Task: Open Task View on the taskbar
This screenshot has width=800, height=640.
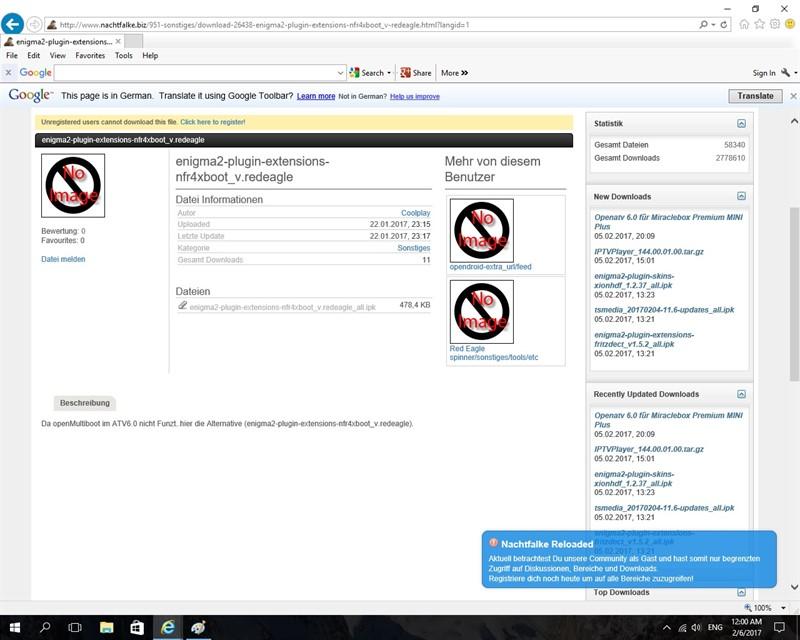Action: [x=75, y=627]
